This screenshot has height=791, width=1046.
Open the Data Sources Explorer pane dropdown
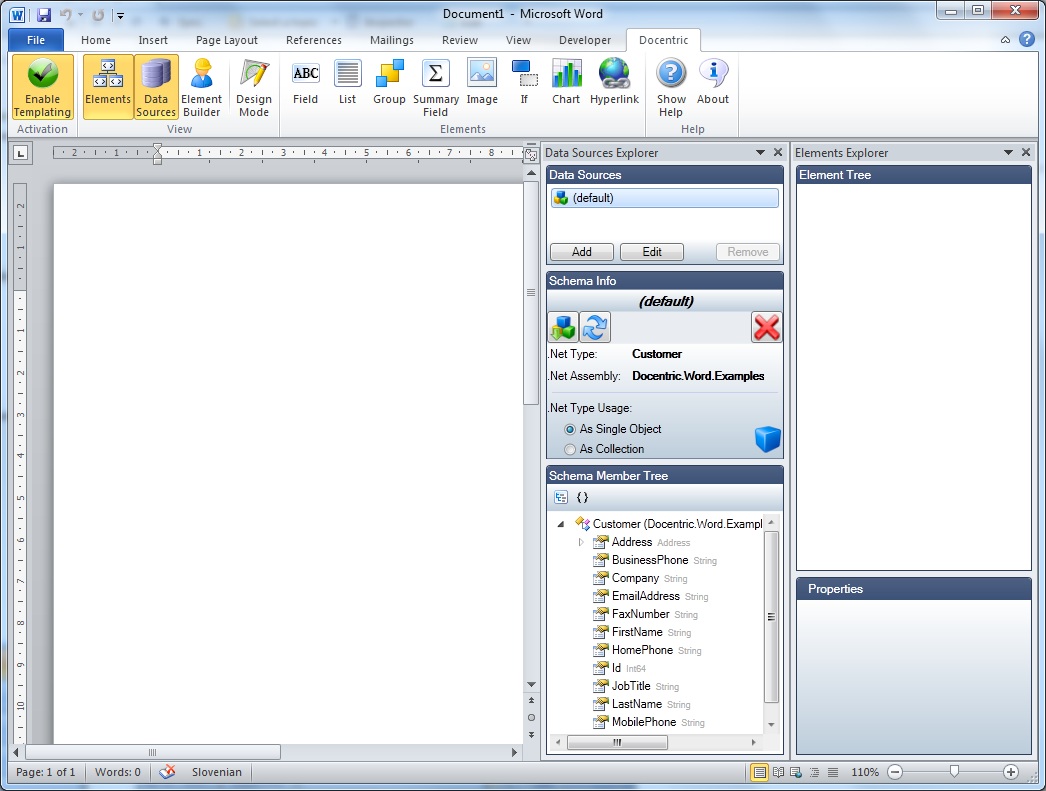[760, 153]
